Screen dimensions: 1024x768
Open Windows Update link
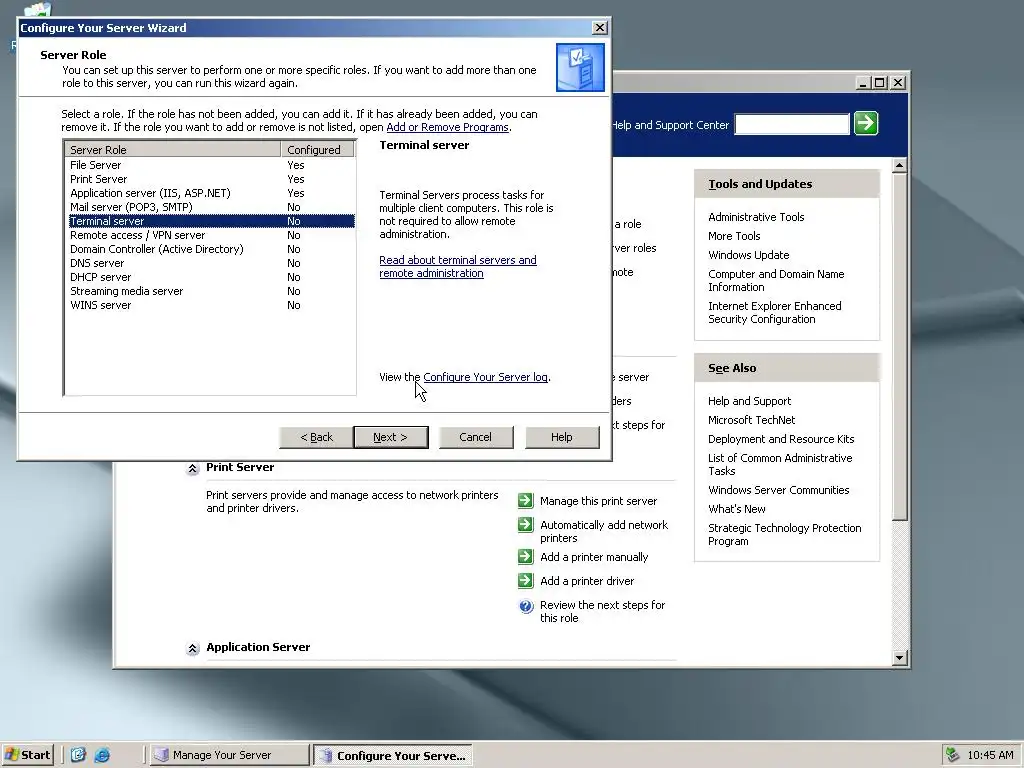coord(748,255)
